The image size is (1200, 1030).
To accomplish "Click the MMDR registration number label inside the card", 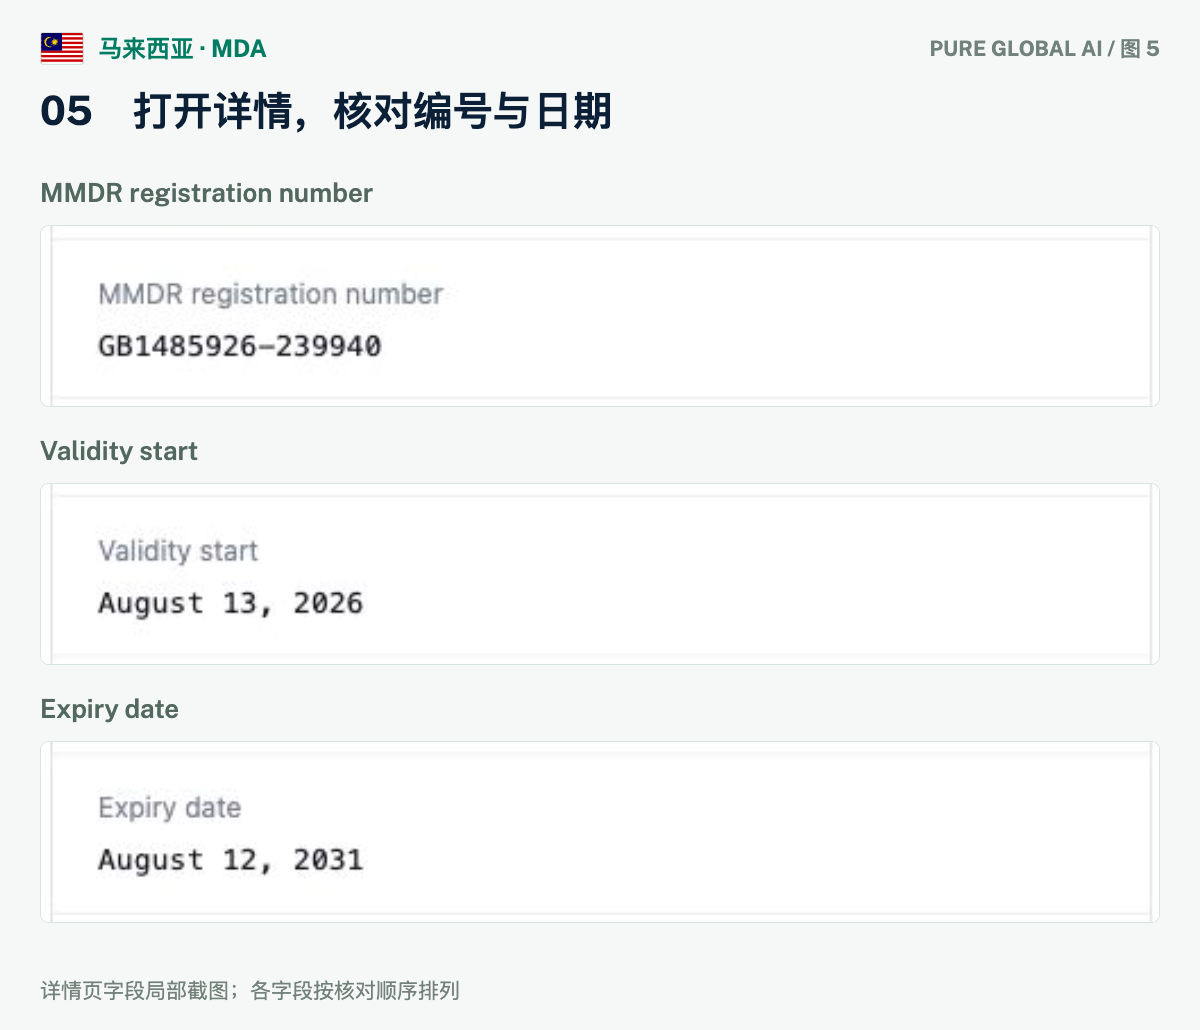I will point(270,294).
